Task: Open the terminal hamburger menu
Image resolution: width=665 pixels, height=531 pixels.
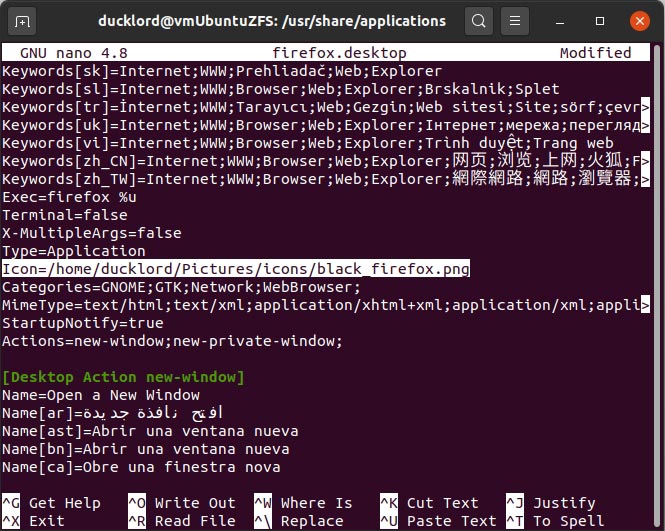Action: coord(515,21)
